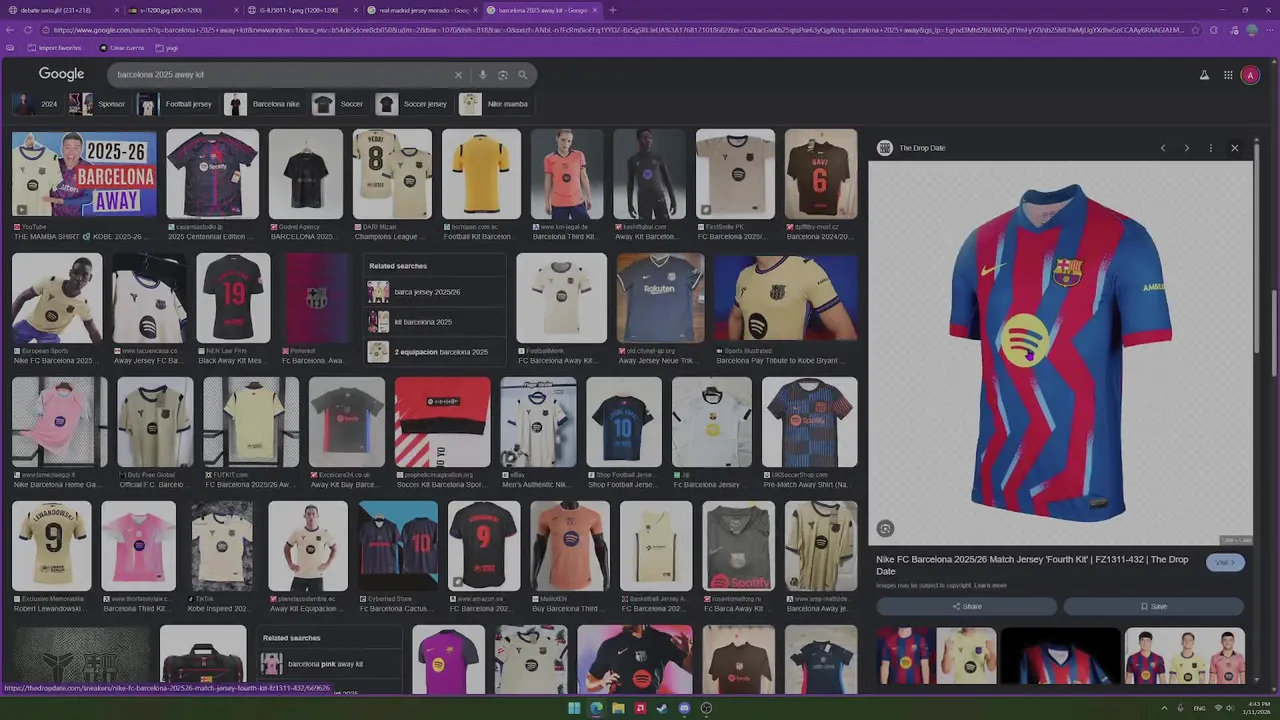The height and width of the screenshot is (720, 1280).
Task: Select 'barcelona pink away kit' related search
Action: 330,664
